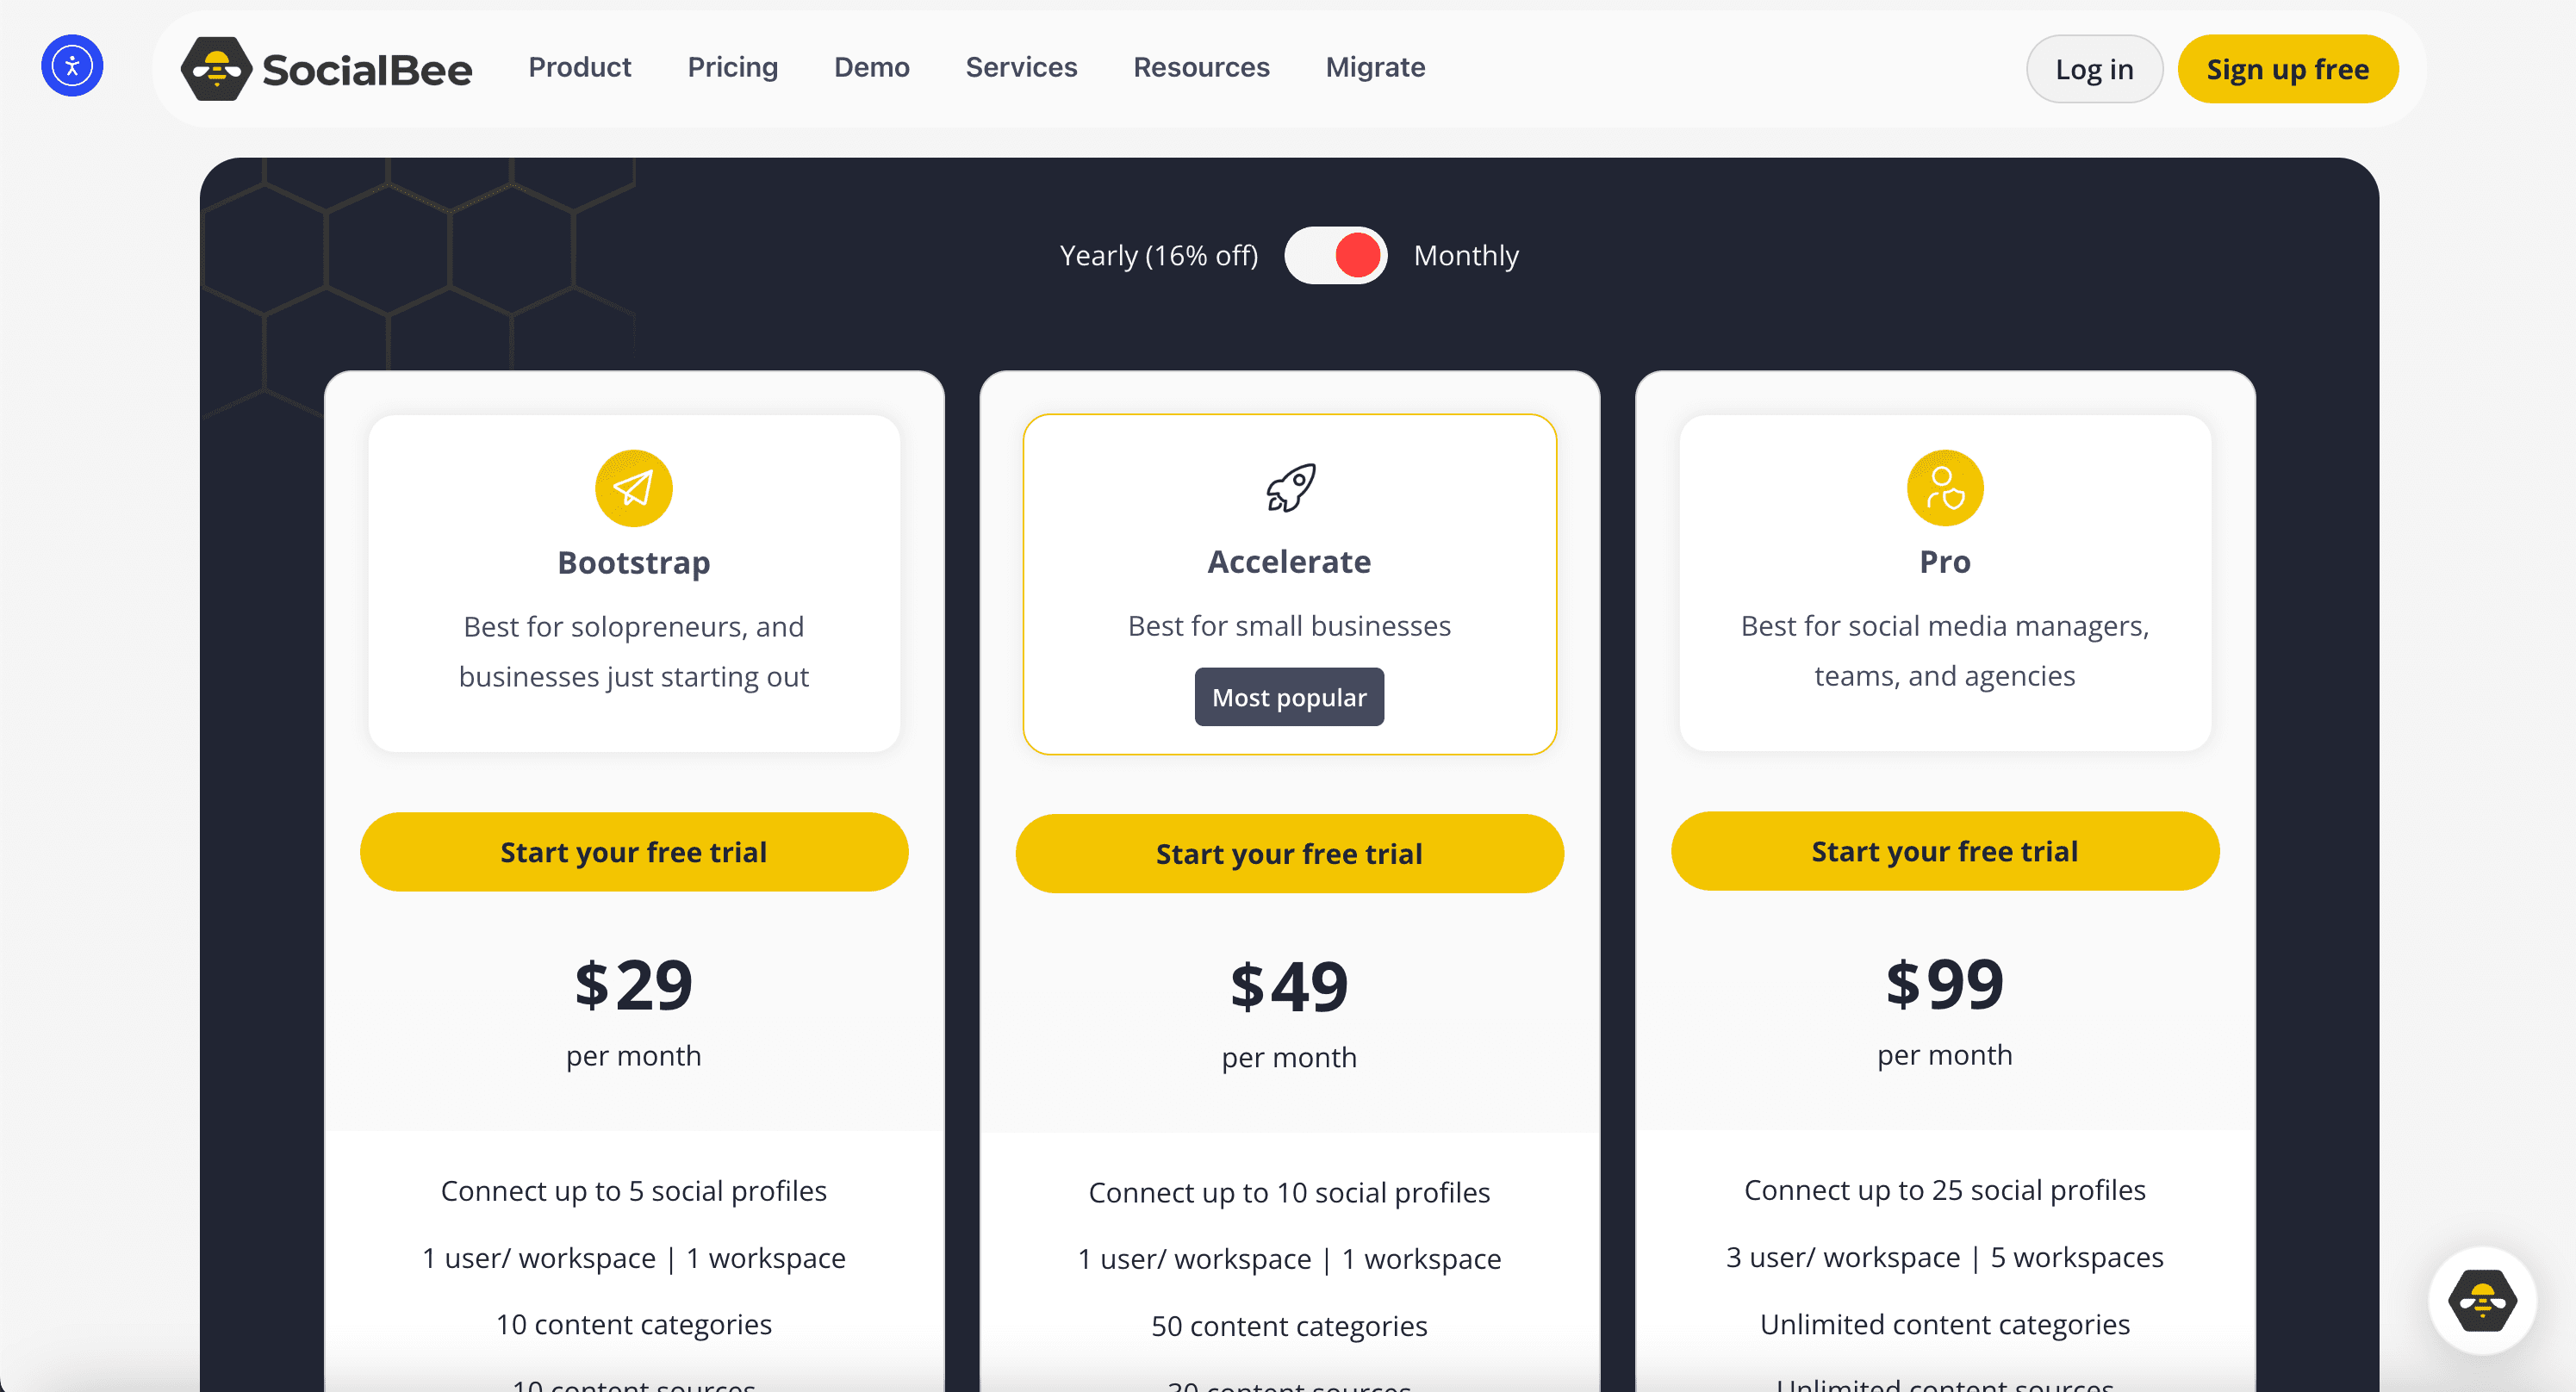This screenshot has height=1392, width=2576.
Task: Click the $29 price
Action: tap(634, 984)
